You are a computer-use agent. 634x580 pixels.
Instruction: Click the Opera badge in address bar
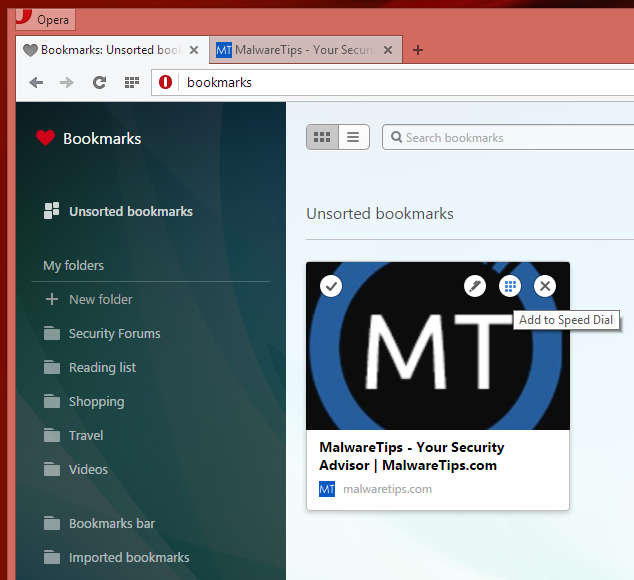point(165,82)
